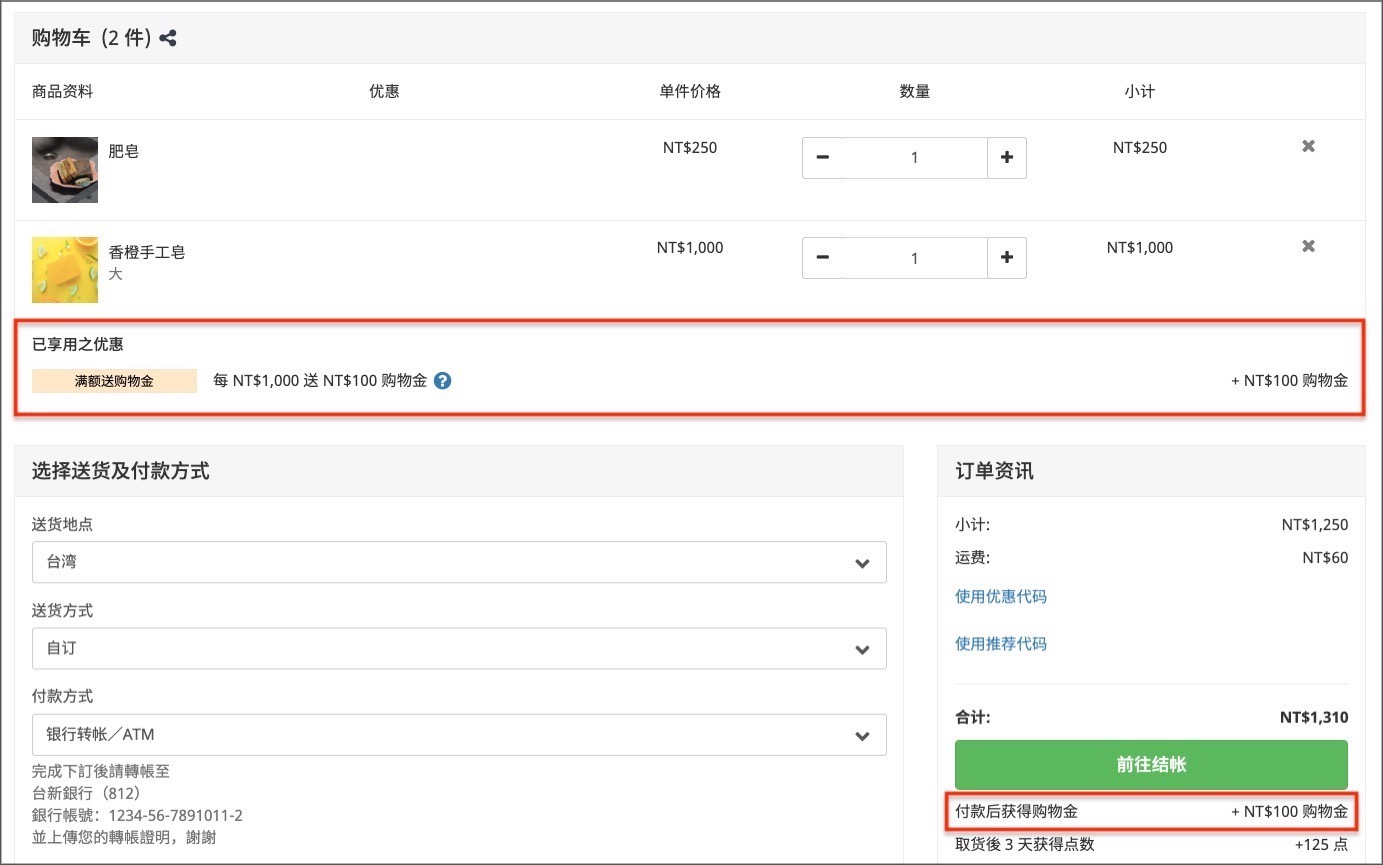The image size is (1383, 865).
Task: Click the 肥皂 product thumbnail image
Action: click(x=65, y=170)
